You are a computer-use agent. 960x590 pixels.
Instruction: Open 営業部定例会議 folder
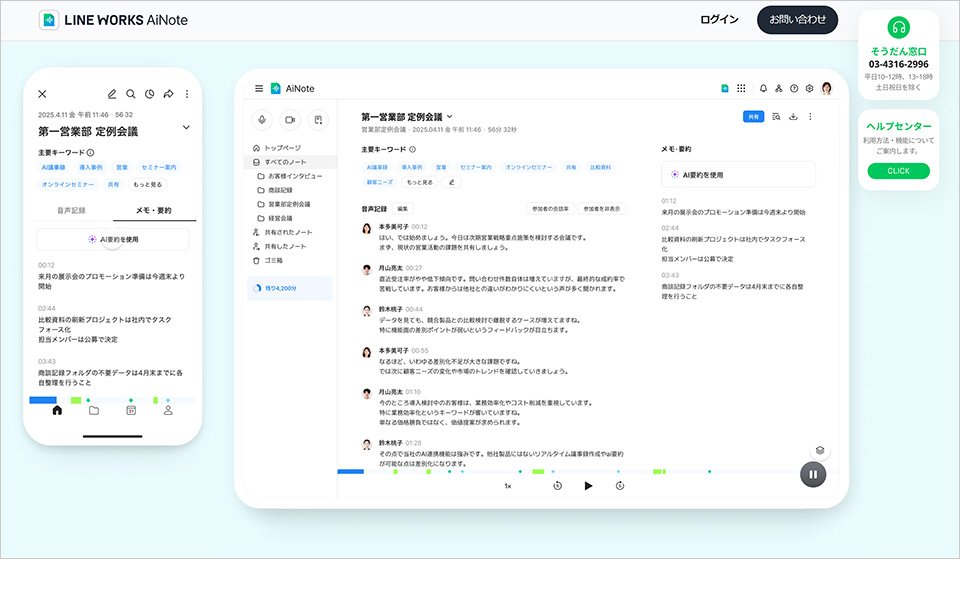coord(284,204)
